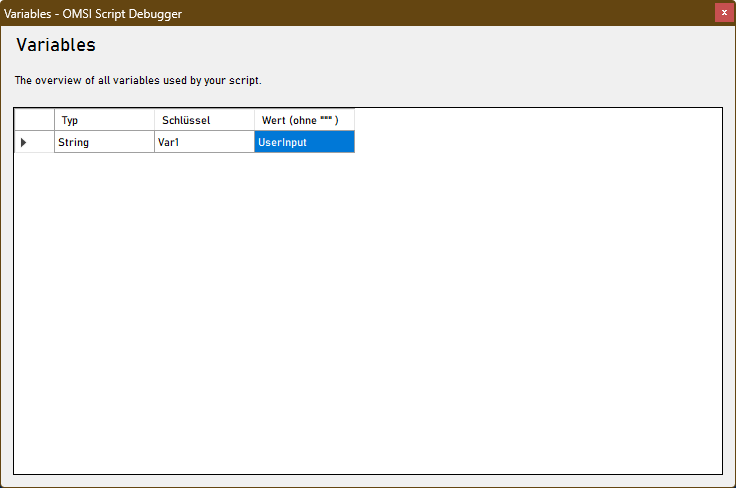Screen dimensions: 736x488
Task: Close the OMSI Script Debugger Variables window
Action: click(724, 13)
